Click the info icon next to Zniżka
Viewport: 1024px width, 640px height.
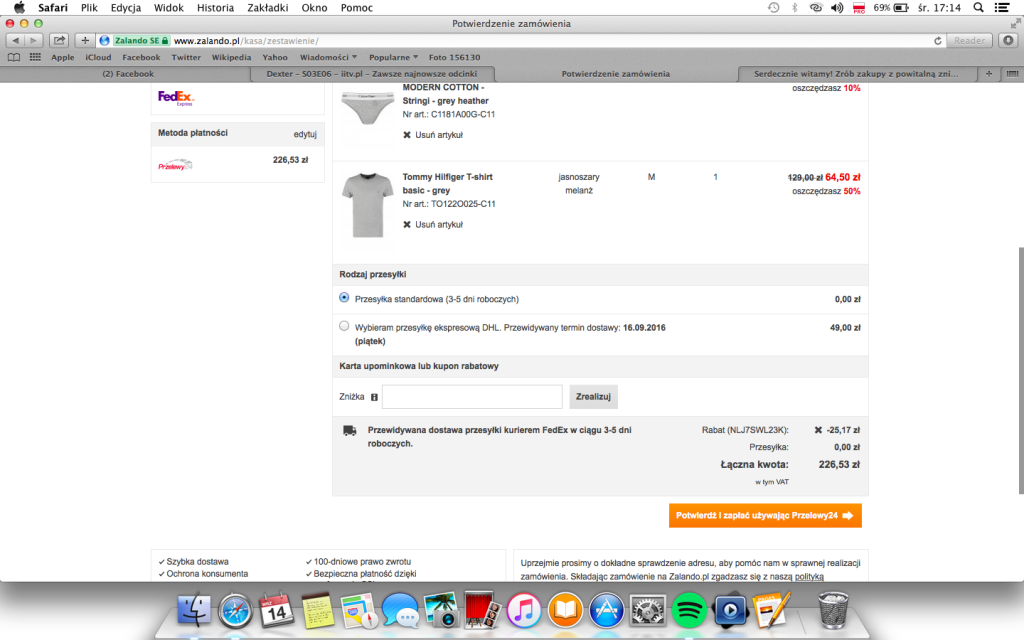pyautogui.click(x=374, y=397)
